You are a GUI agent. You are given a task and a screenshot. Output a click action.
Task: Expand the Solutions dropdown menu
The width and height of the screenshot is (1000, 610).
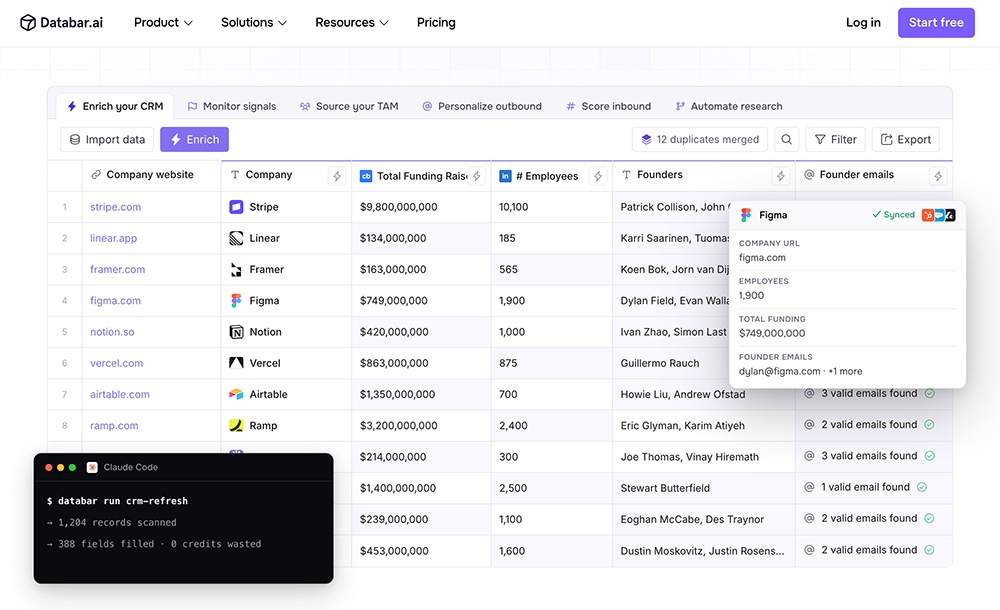pos(254,22)
